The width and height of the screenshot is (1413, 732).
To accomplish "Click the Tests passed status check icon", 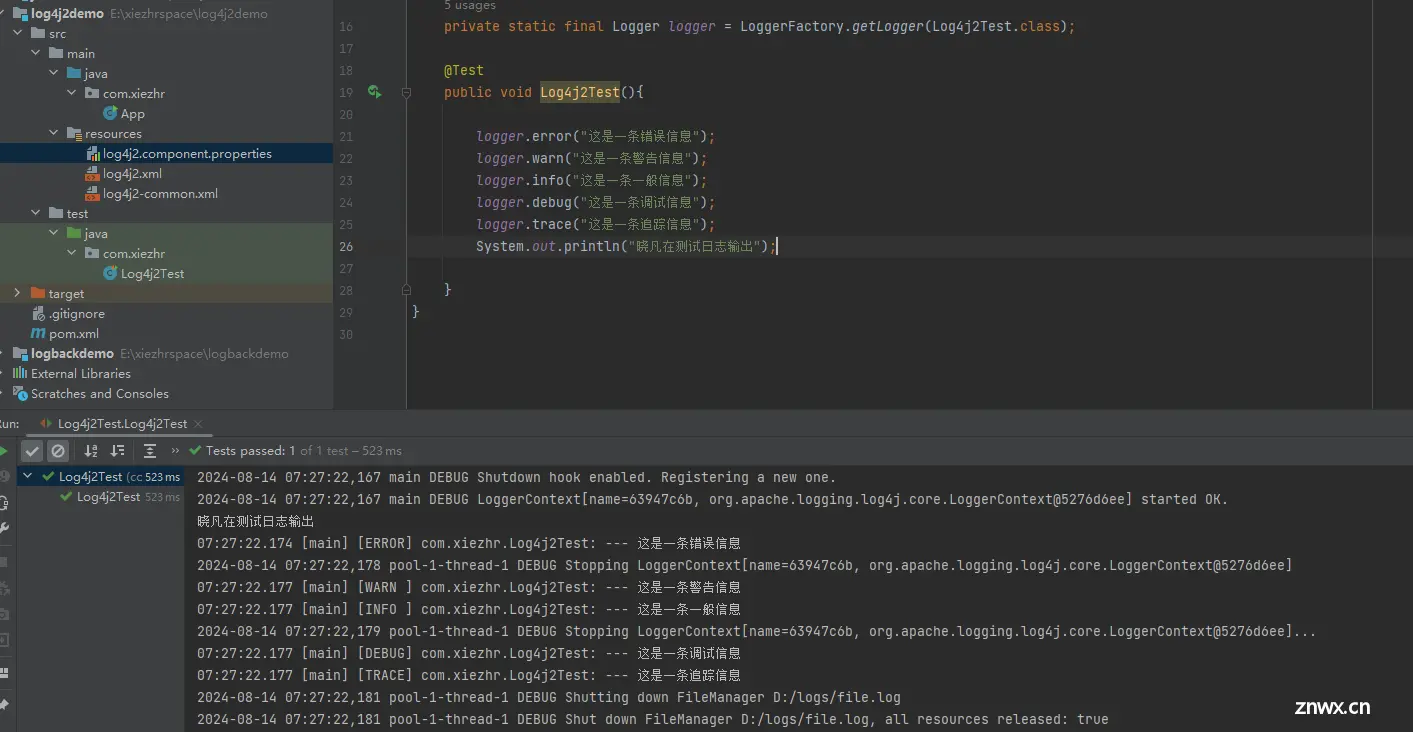I will coord(195,451).
